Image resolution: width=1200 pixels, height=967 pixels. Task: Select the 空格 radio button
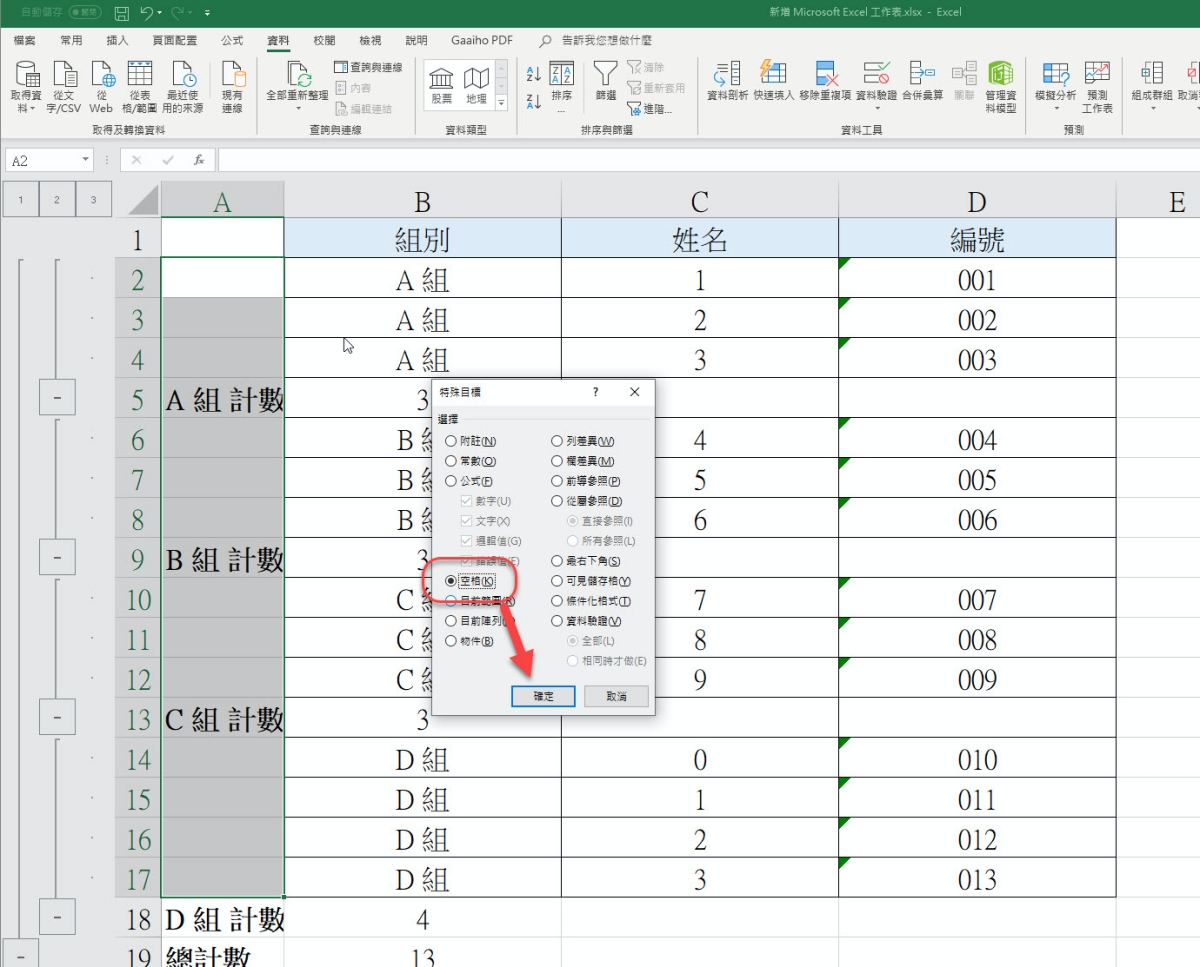(x=451, y=581)
